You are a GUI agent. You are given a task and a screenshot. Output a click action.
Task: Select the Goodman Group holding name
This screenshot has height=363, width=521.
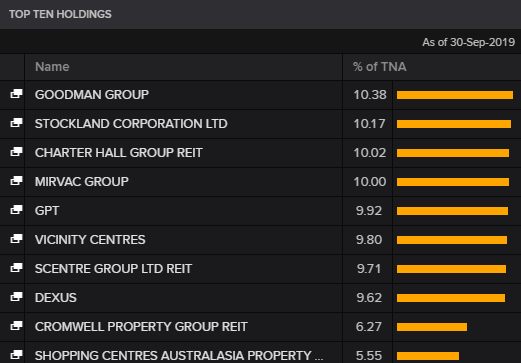tap(92, 95)
